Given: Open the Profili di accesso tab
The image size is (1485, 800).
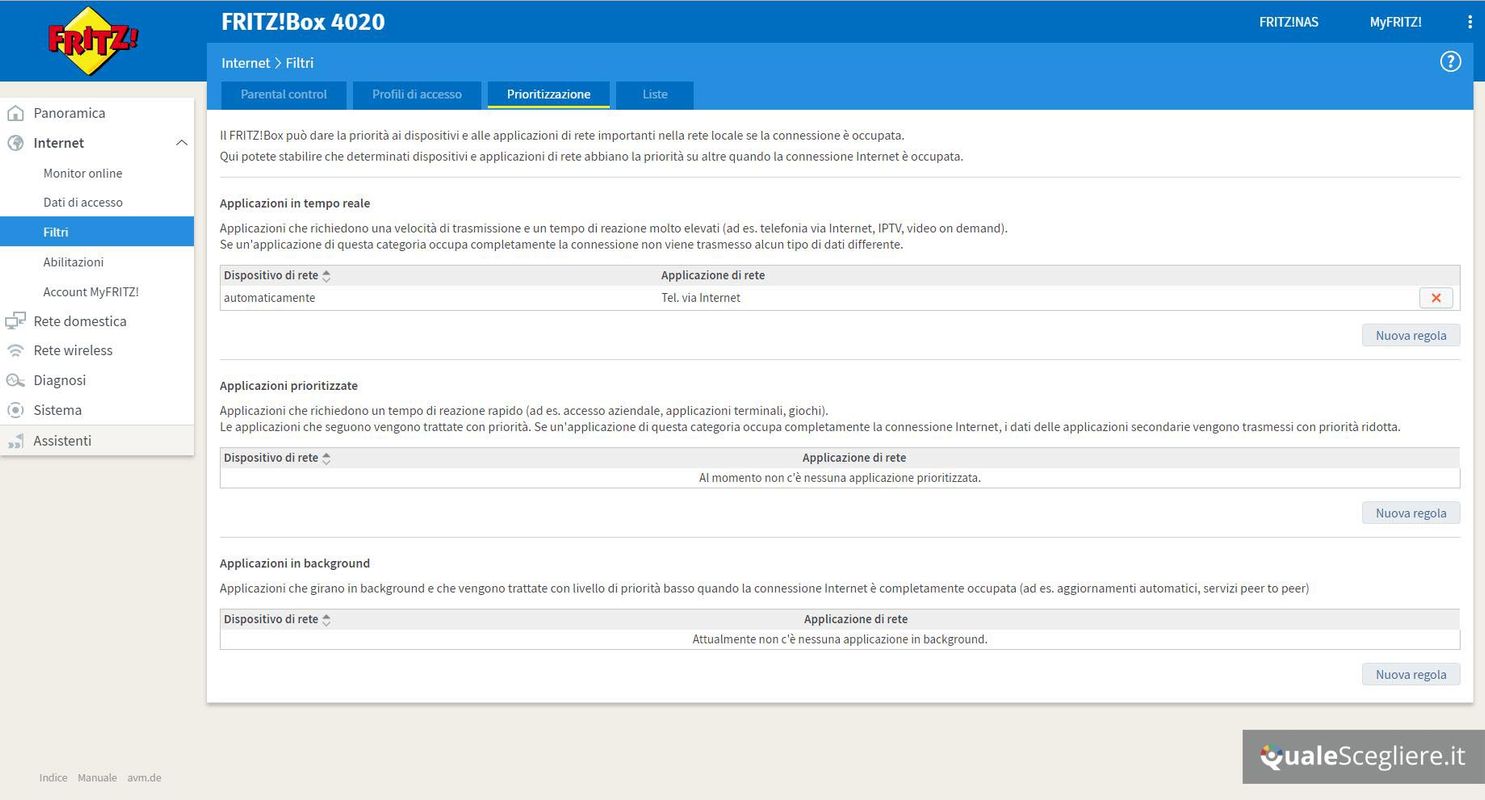Looking at the screenshot, I should pos(417,95).
